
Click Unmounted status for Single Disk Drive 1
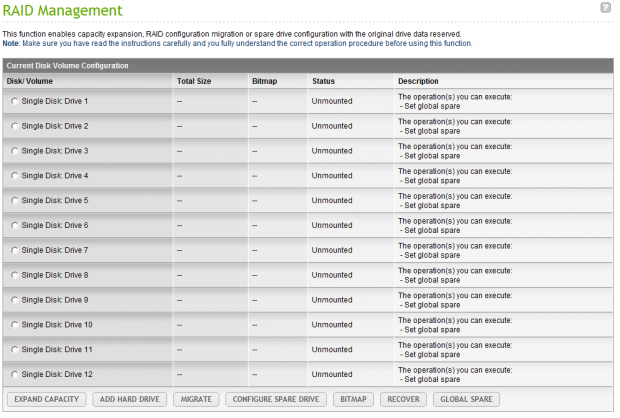click(332, 101)
